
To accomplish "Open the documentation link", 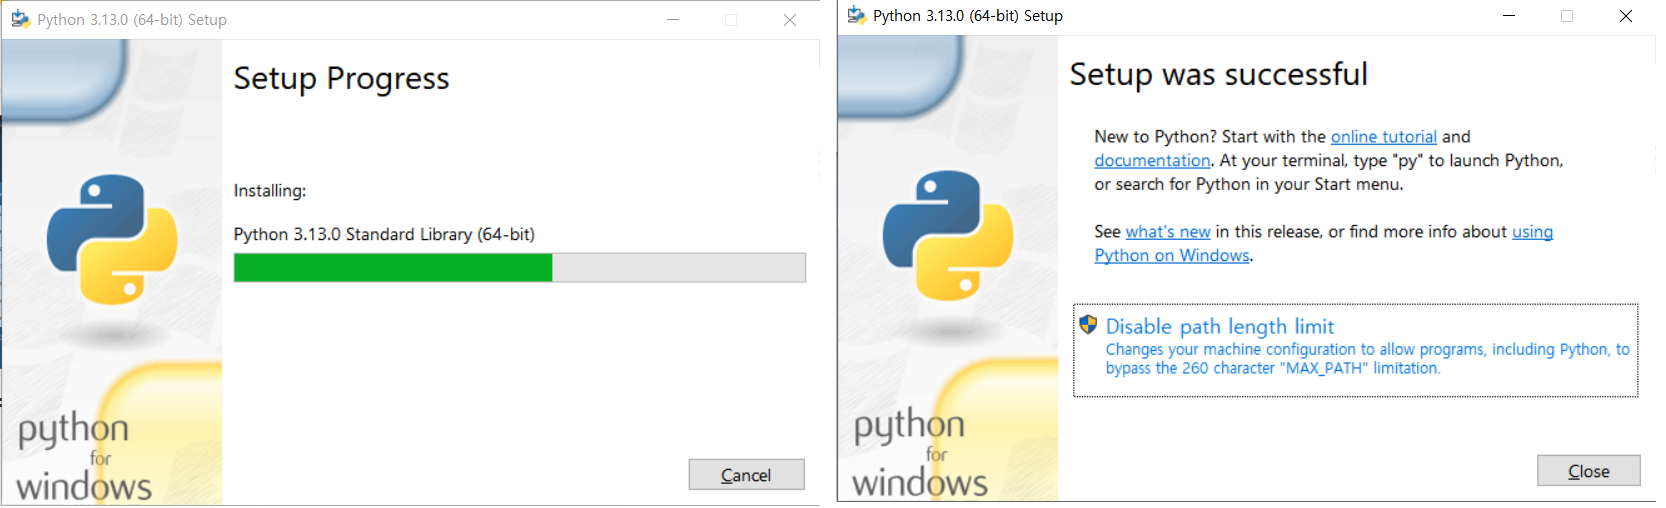I will (1152, 161).
